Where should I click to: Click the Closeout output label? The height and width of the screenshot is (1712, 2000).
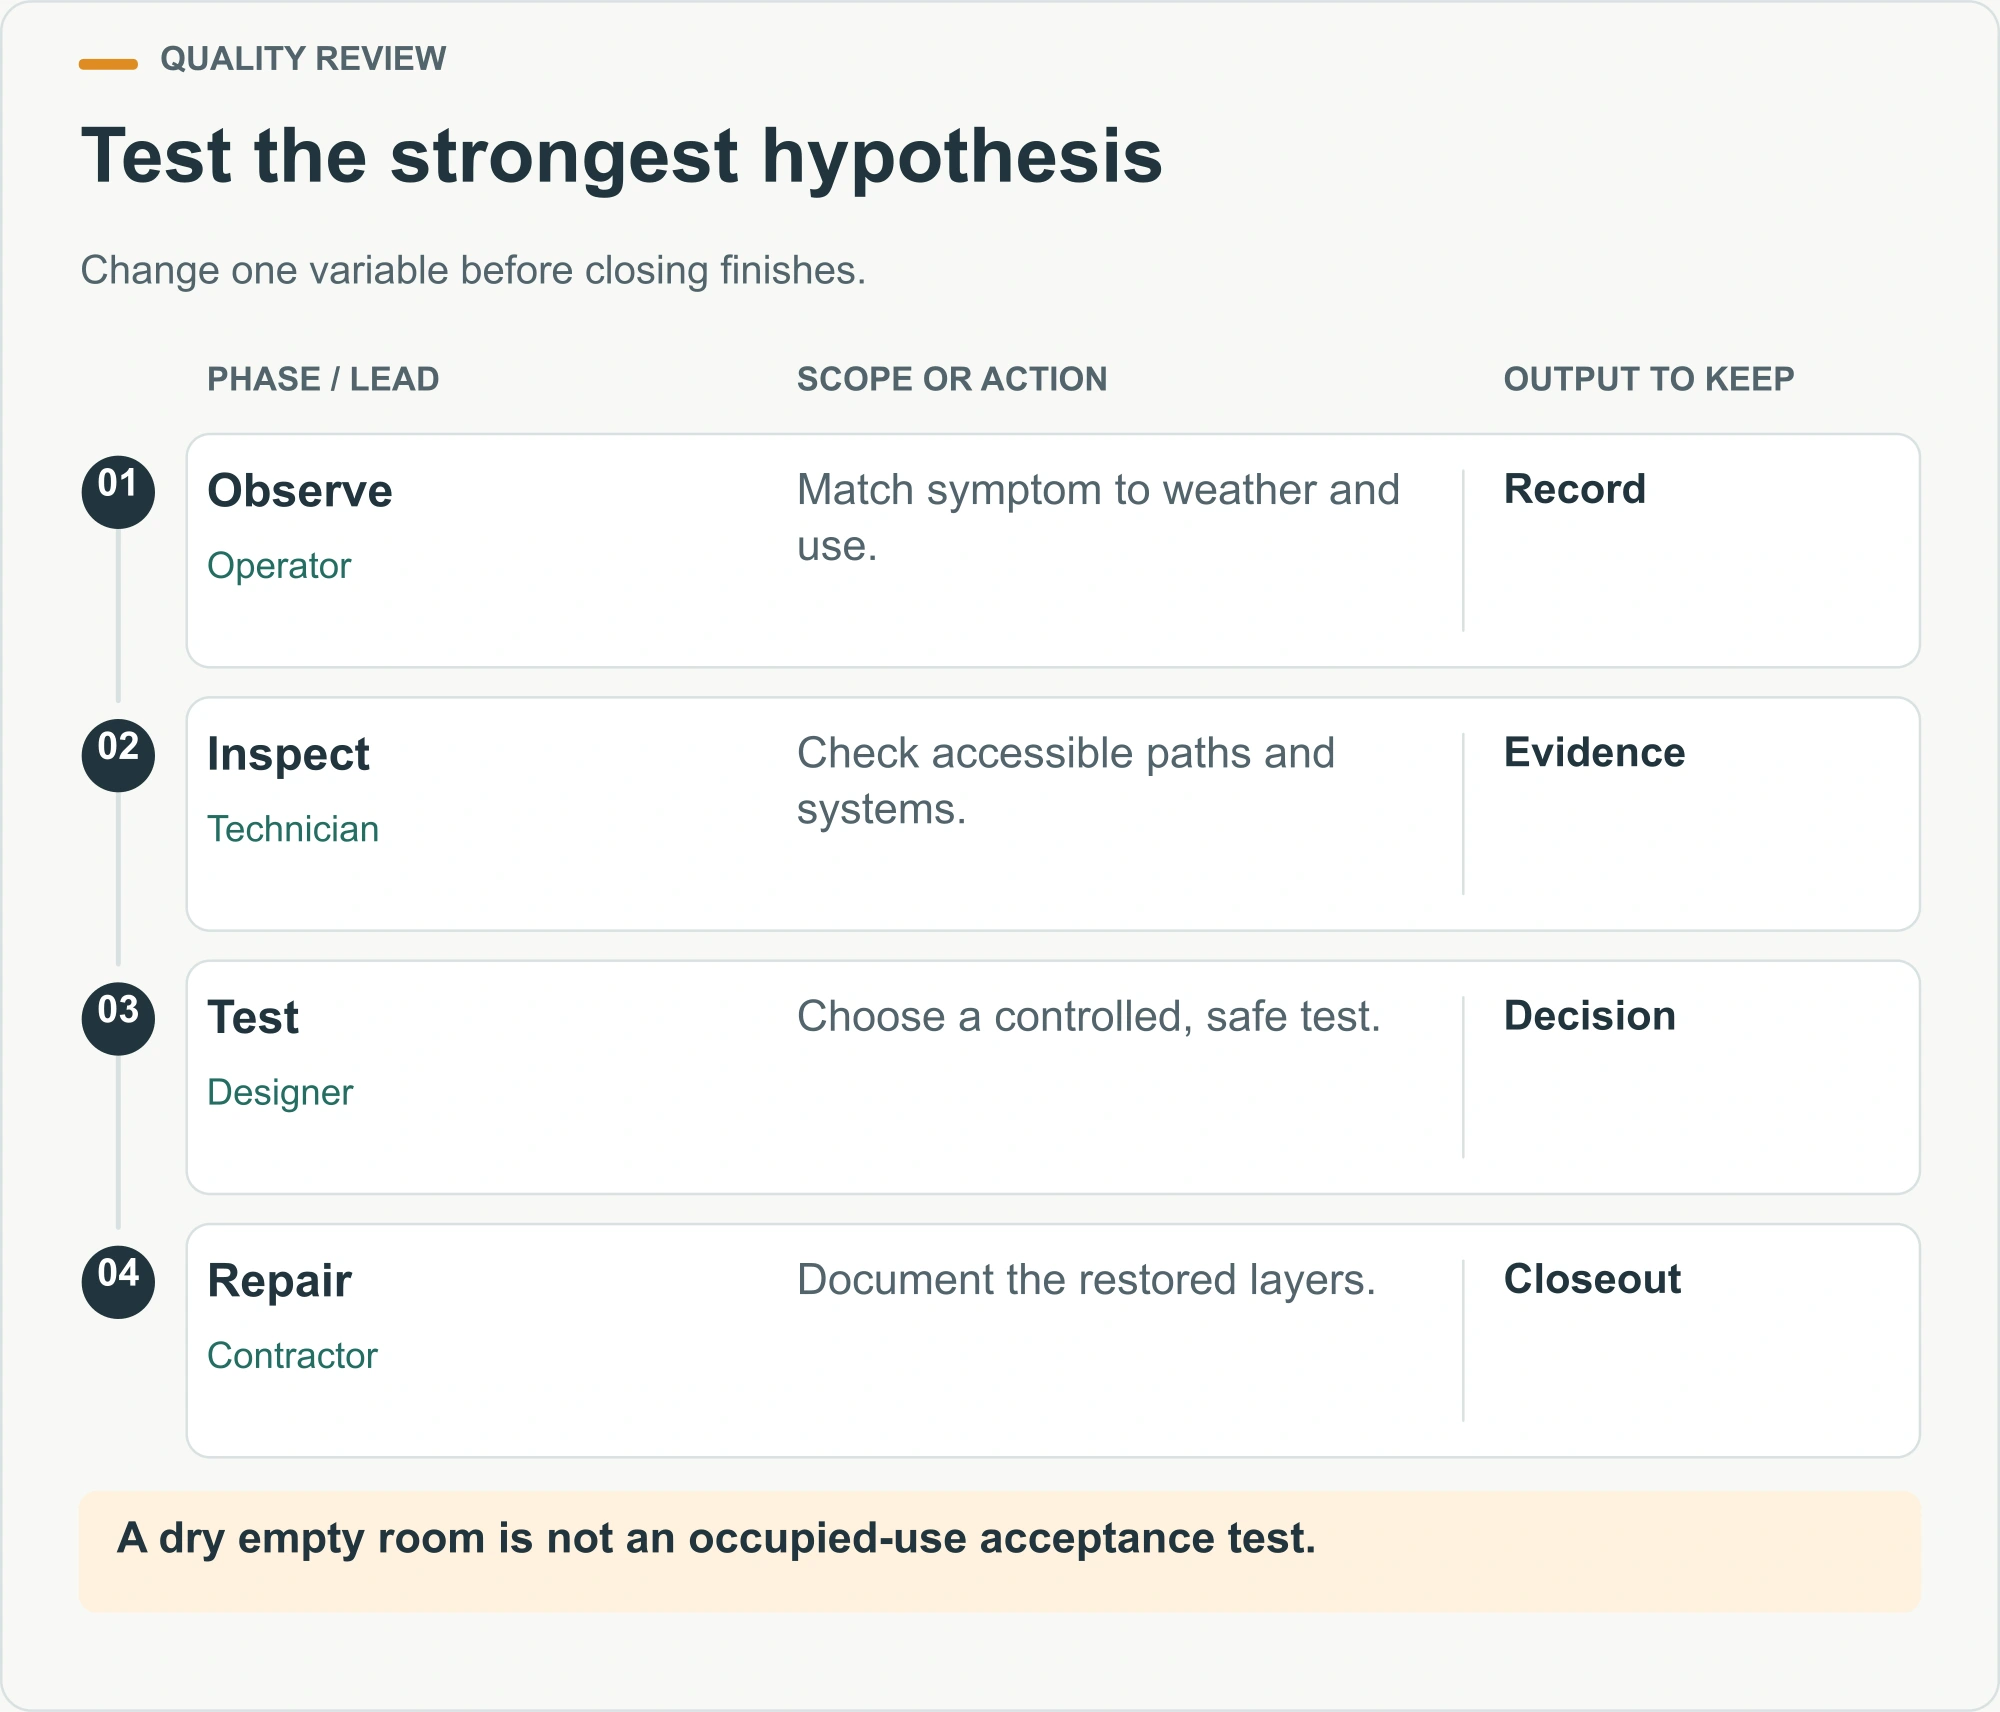[1593, 1279]
